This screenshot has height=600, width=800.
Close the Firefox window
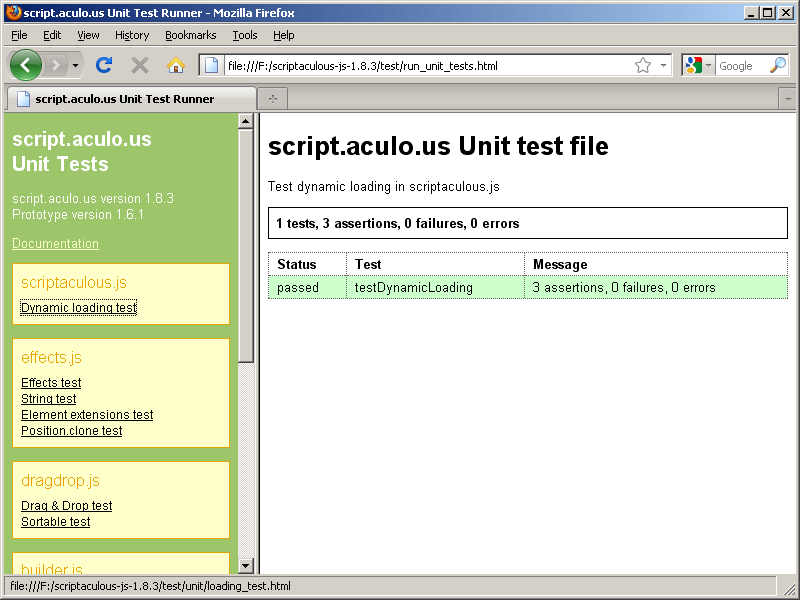pos(786,13)
